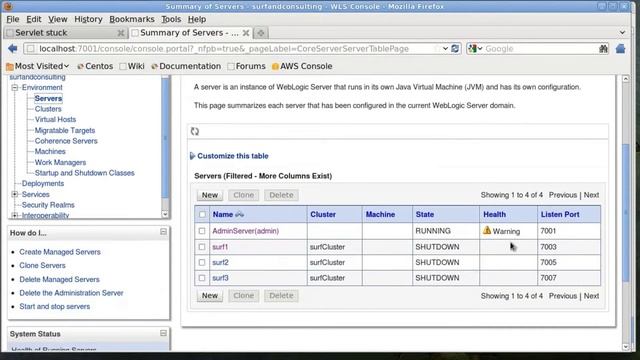Viewport: 640px width, 360px height.
Task: Minimize the How do I panel
Action: [163, 232]
